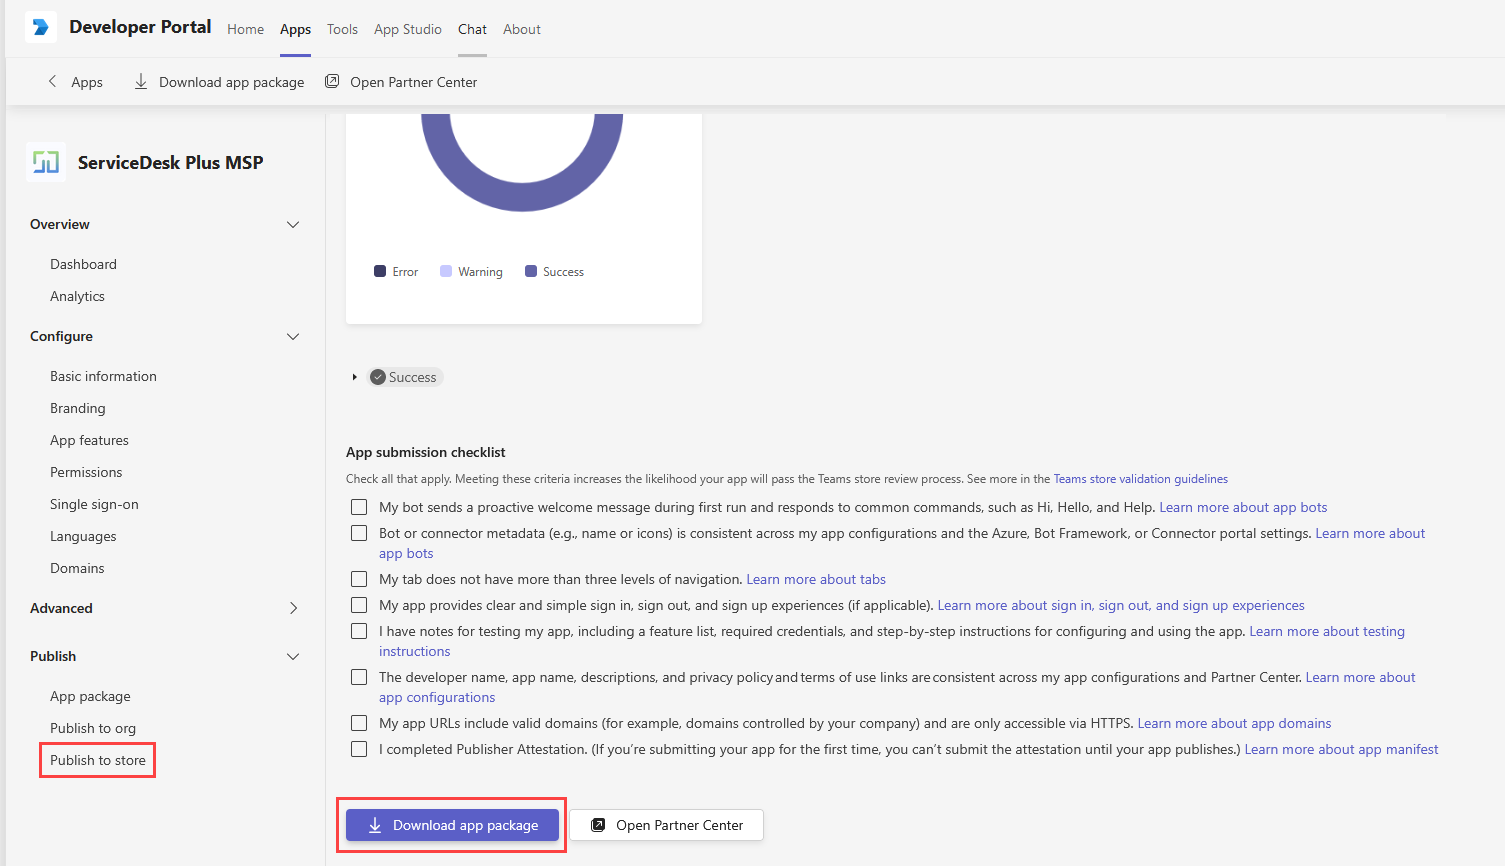Click the ServiceDesk Plus MSP app icon
Screen dimensions: 1505x866
[x=44, y=161]
